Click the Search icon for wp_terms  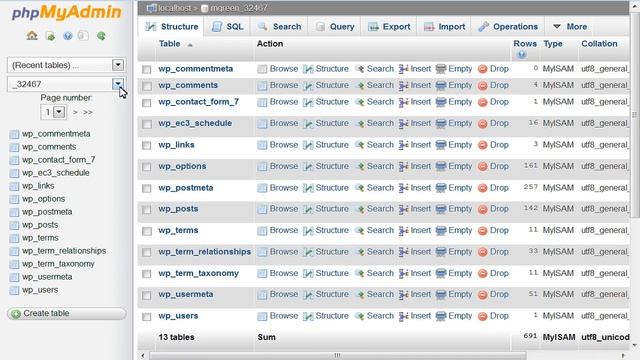pos(360,231)
